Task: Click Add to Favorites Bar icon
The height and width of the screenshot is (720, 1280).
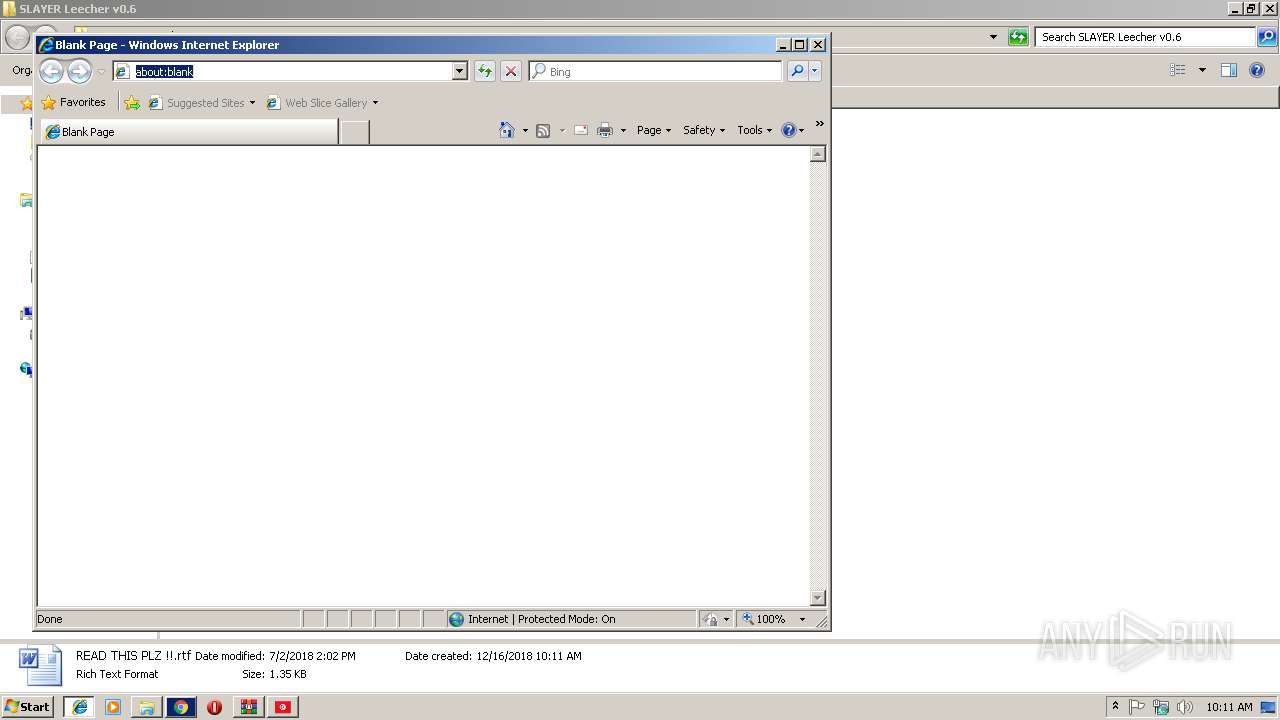Action: (132, 102)
